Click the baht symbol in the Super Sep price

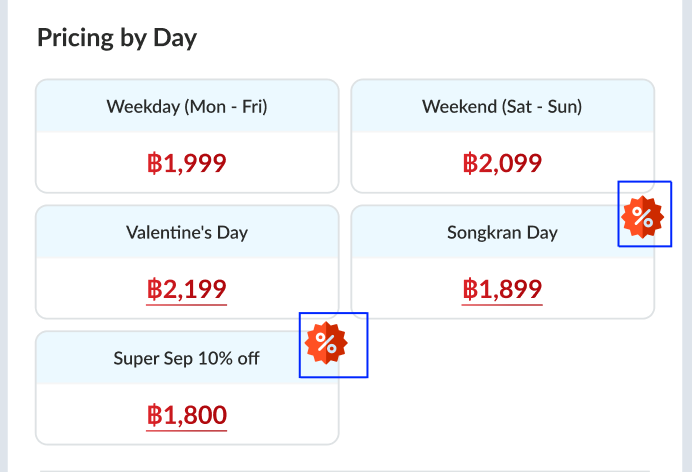tap(155, 415)
